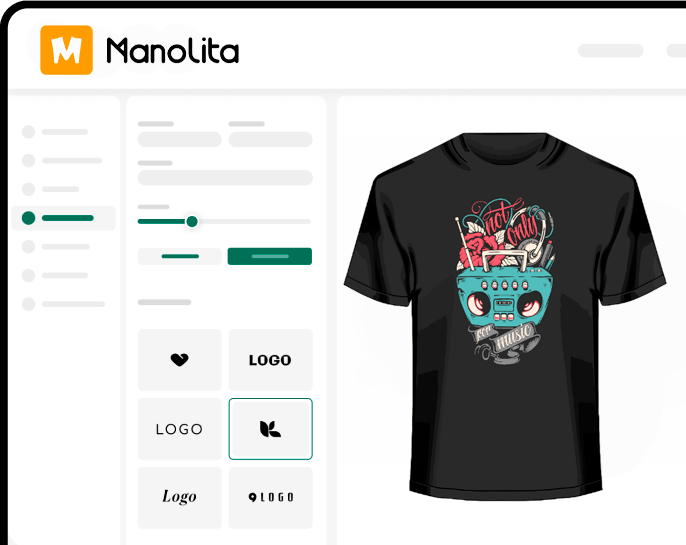
Task: Choose the italic serif Logo tile
Action: tap(179, 497)
